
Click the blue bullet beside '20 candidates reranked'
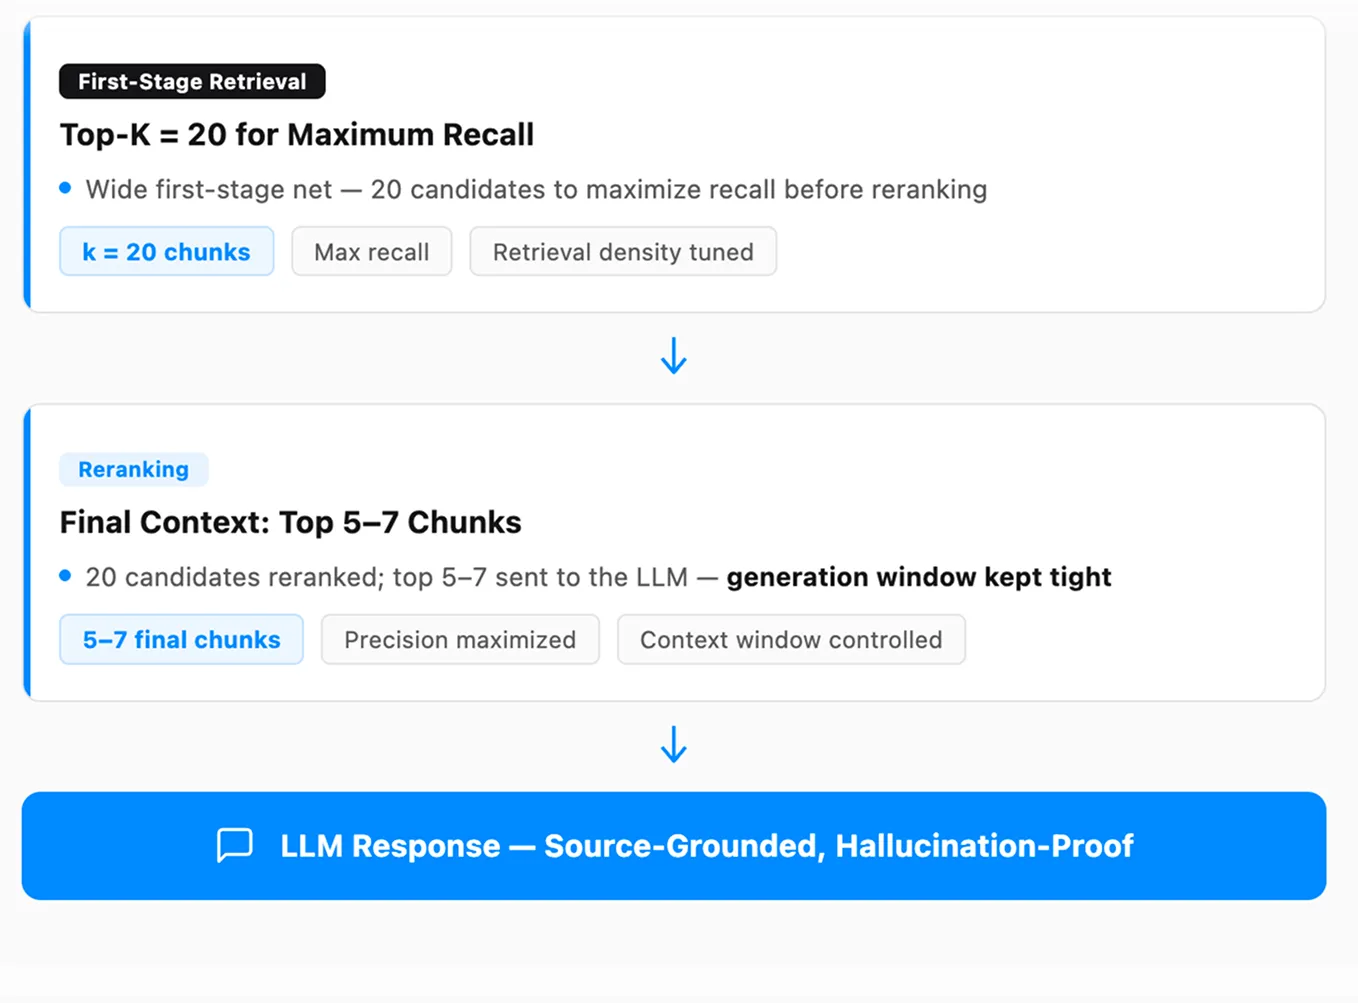[65, 575]
